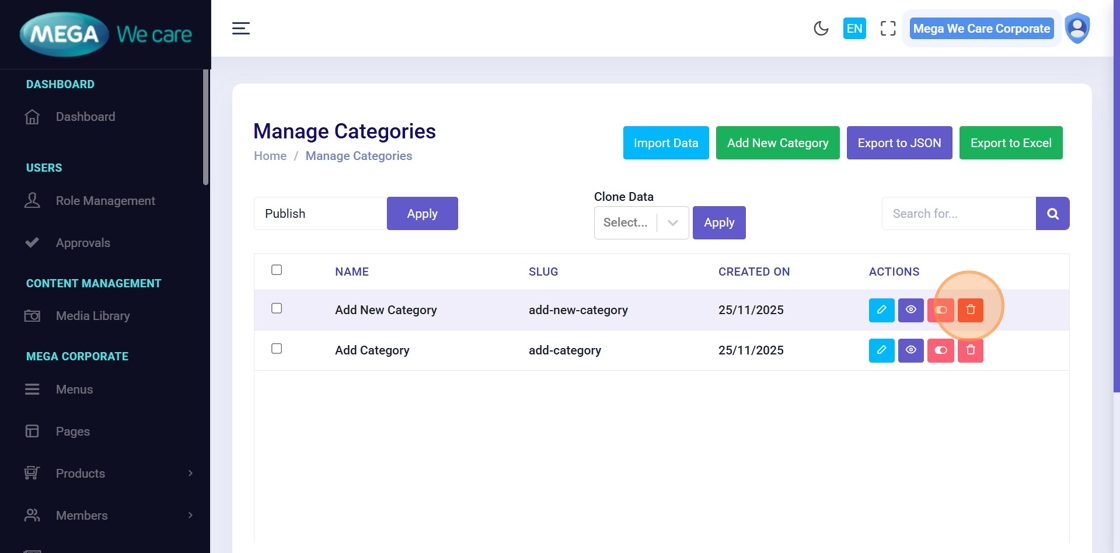This screenshot has height=553, width=1120.
Task: Enter fullscreen mode via header icon
Action: (888, 28)
